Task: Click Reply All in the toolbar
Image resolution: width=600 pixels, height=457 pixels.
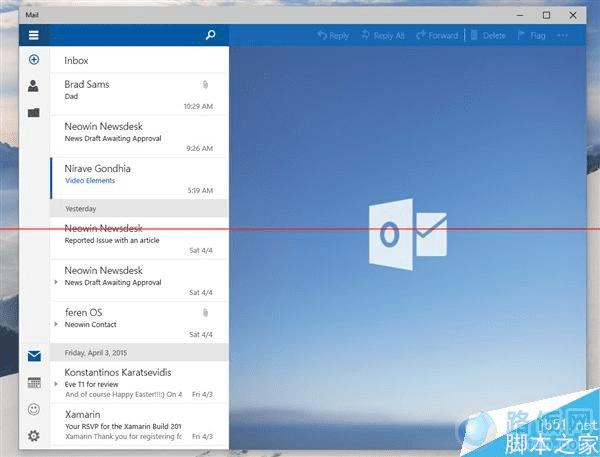Action: (x=383, y=36)
